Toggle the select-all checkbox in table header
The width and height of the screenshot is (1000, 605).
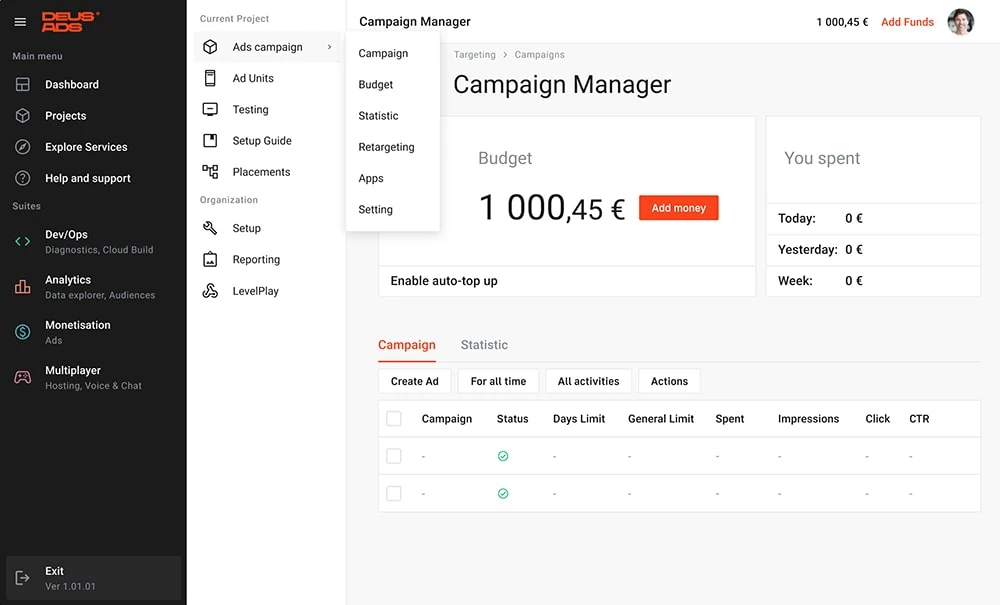[394, 418]
